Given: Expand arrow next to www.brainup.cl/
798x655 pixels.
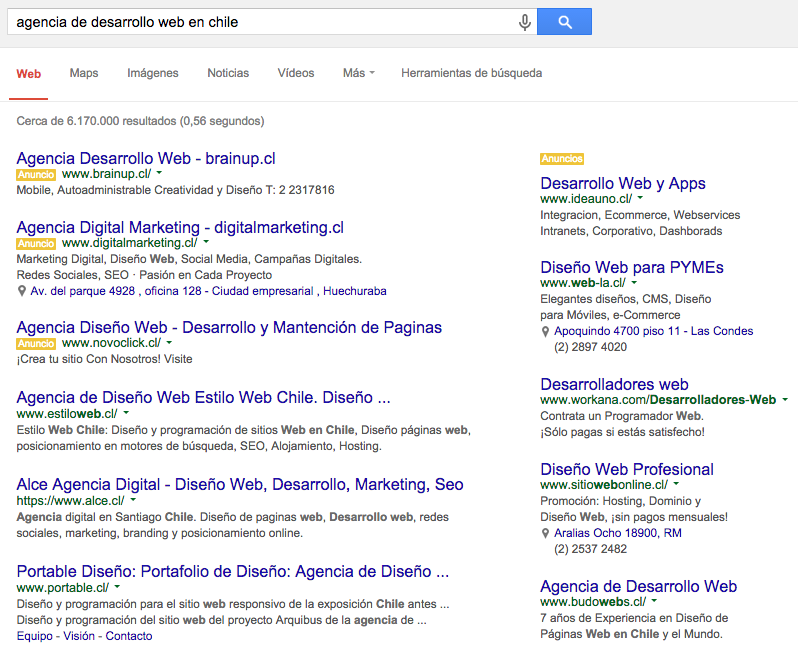Looking at the screenshot, I should tap(159, 173).
